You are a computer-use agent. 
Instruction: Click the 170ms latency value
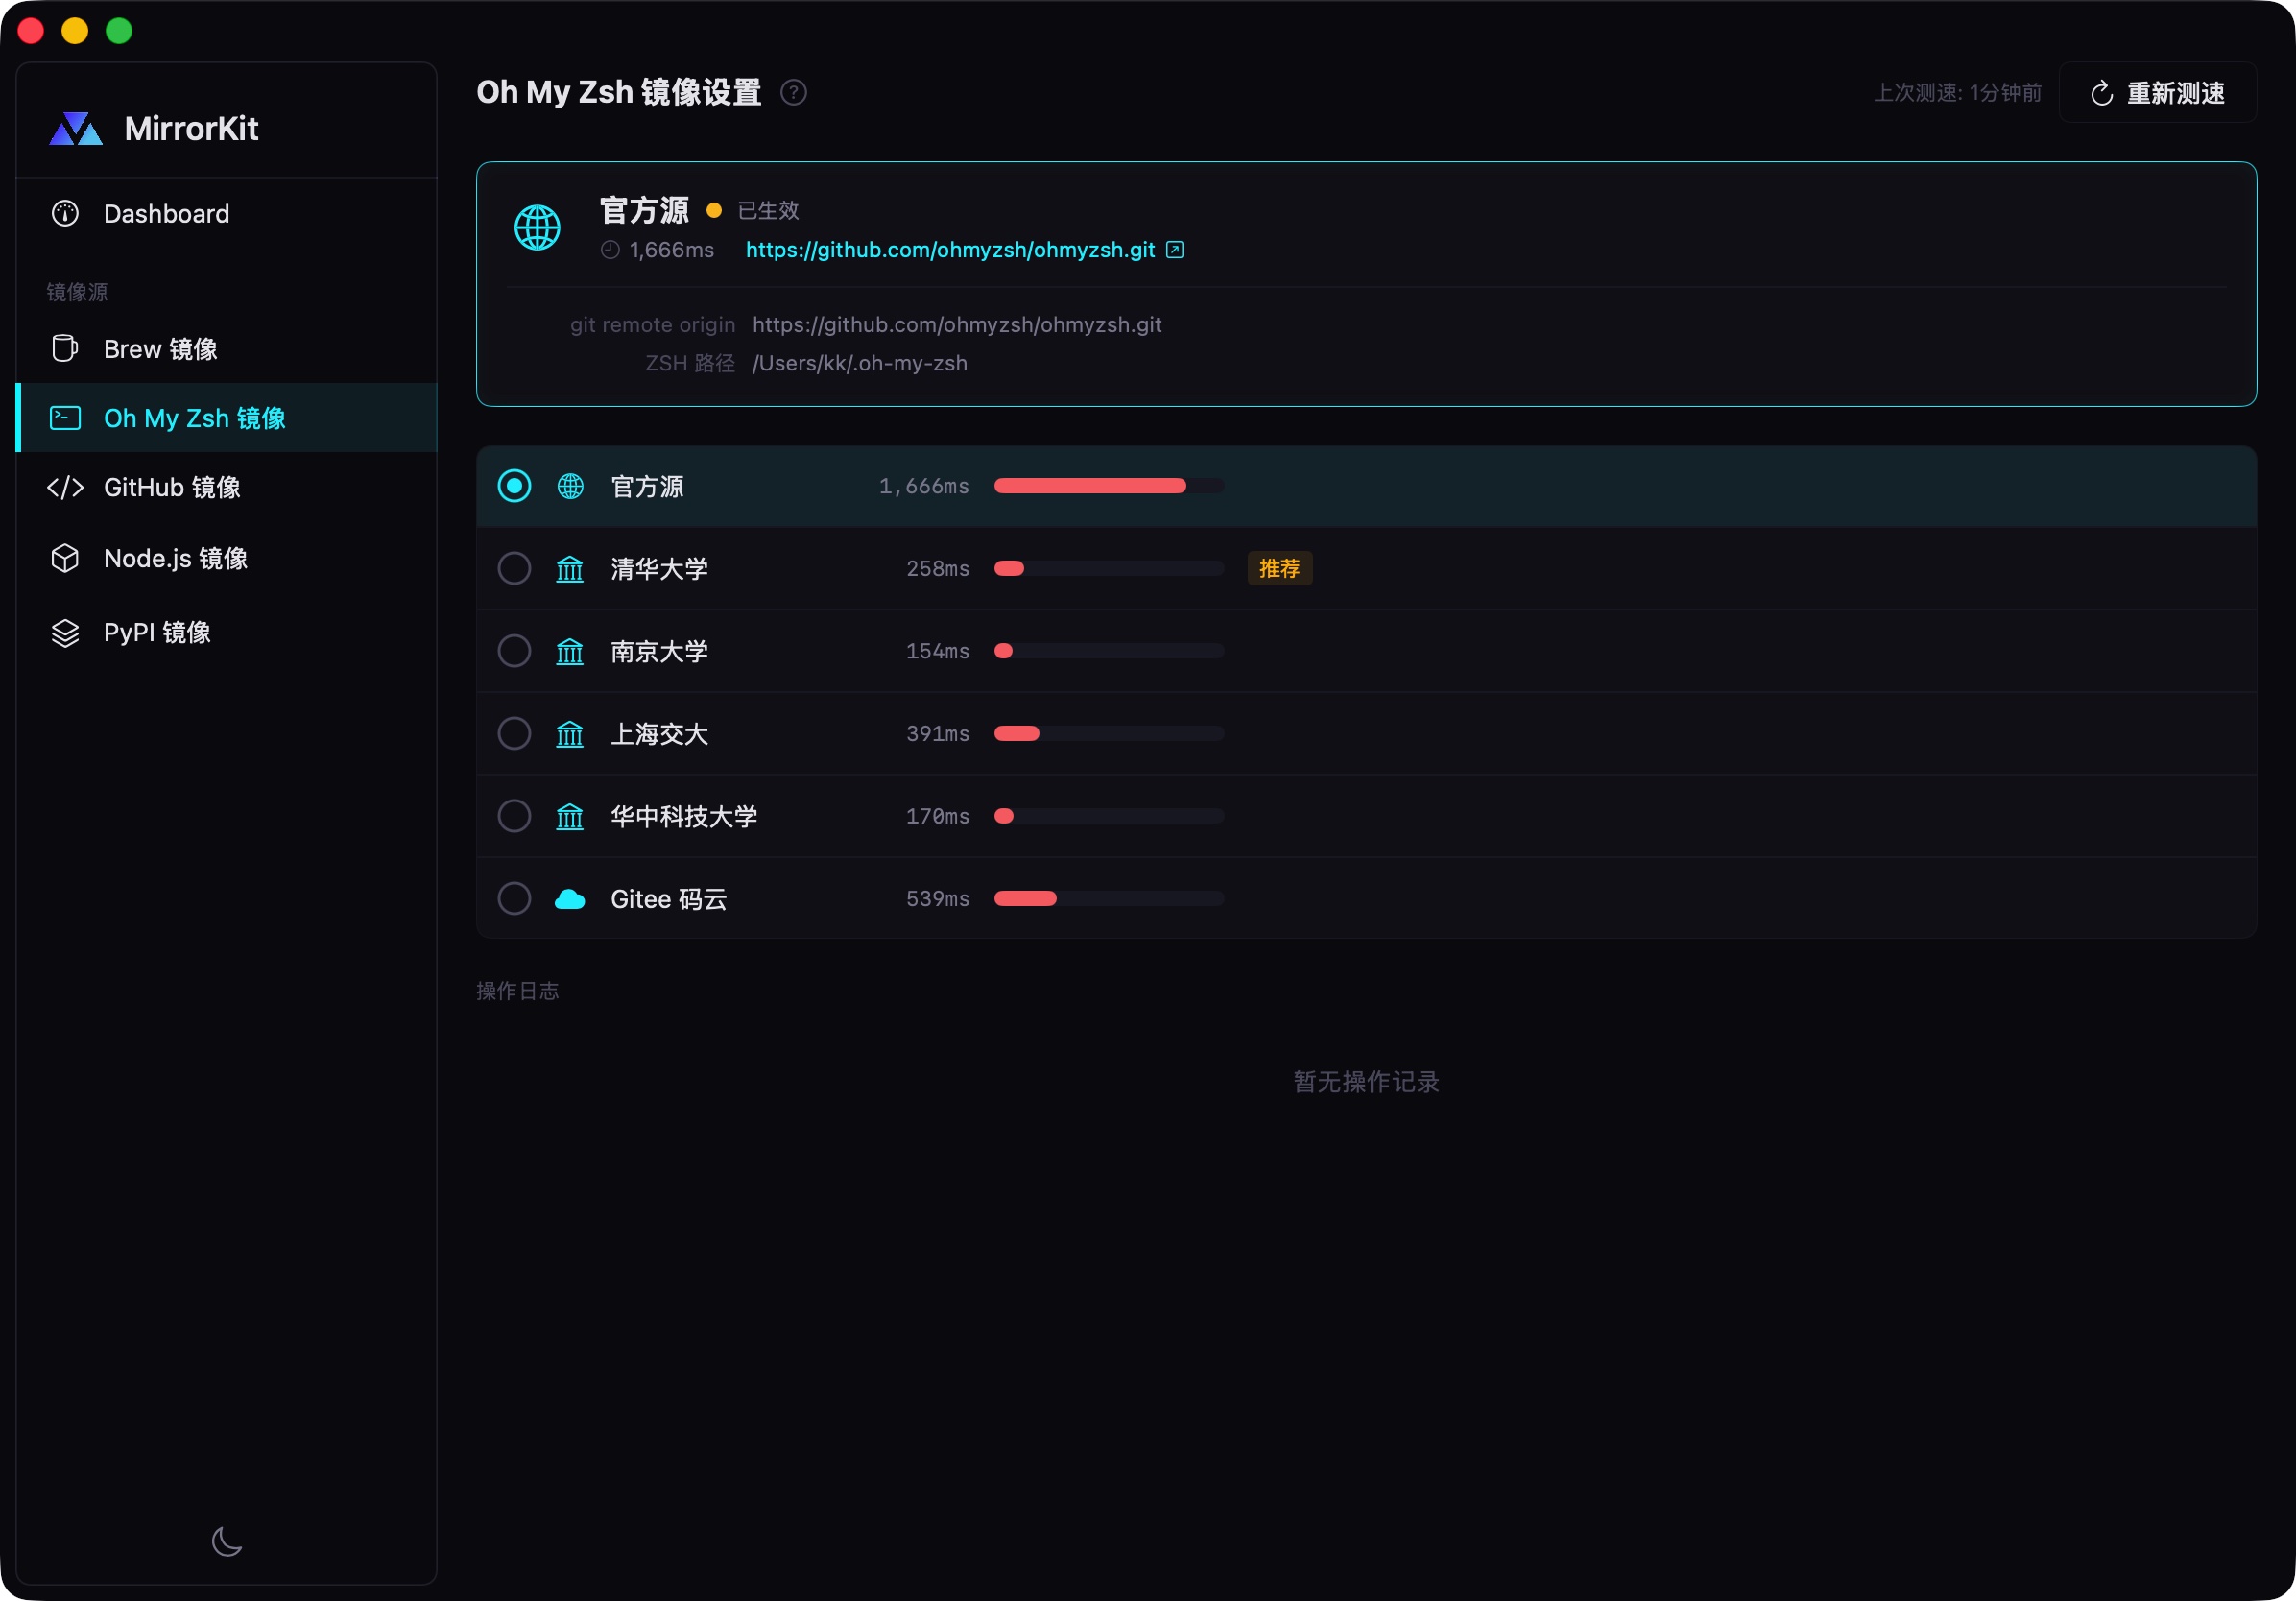tap(938, 816)
